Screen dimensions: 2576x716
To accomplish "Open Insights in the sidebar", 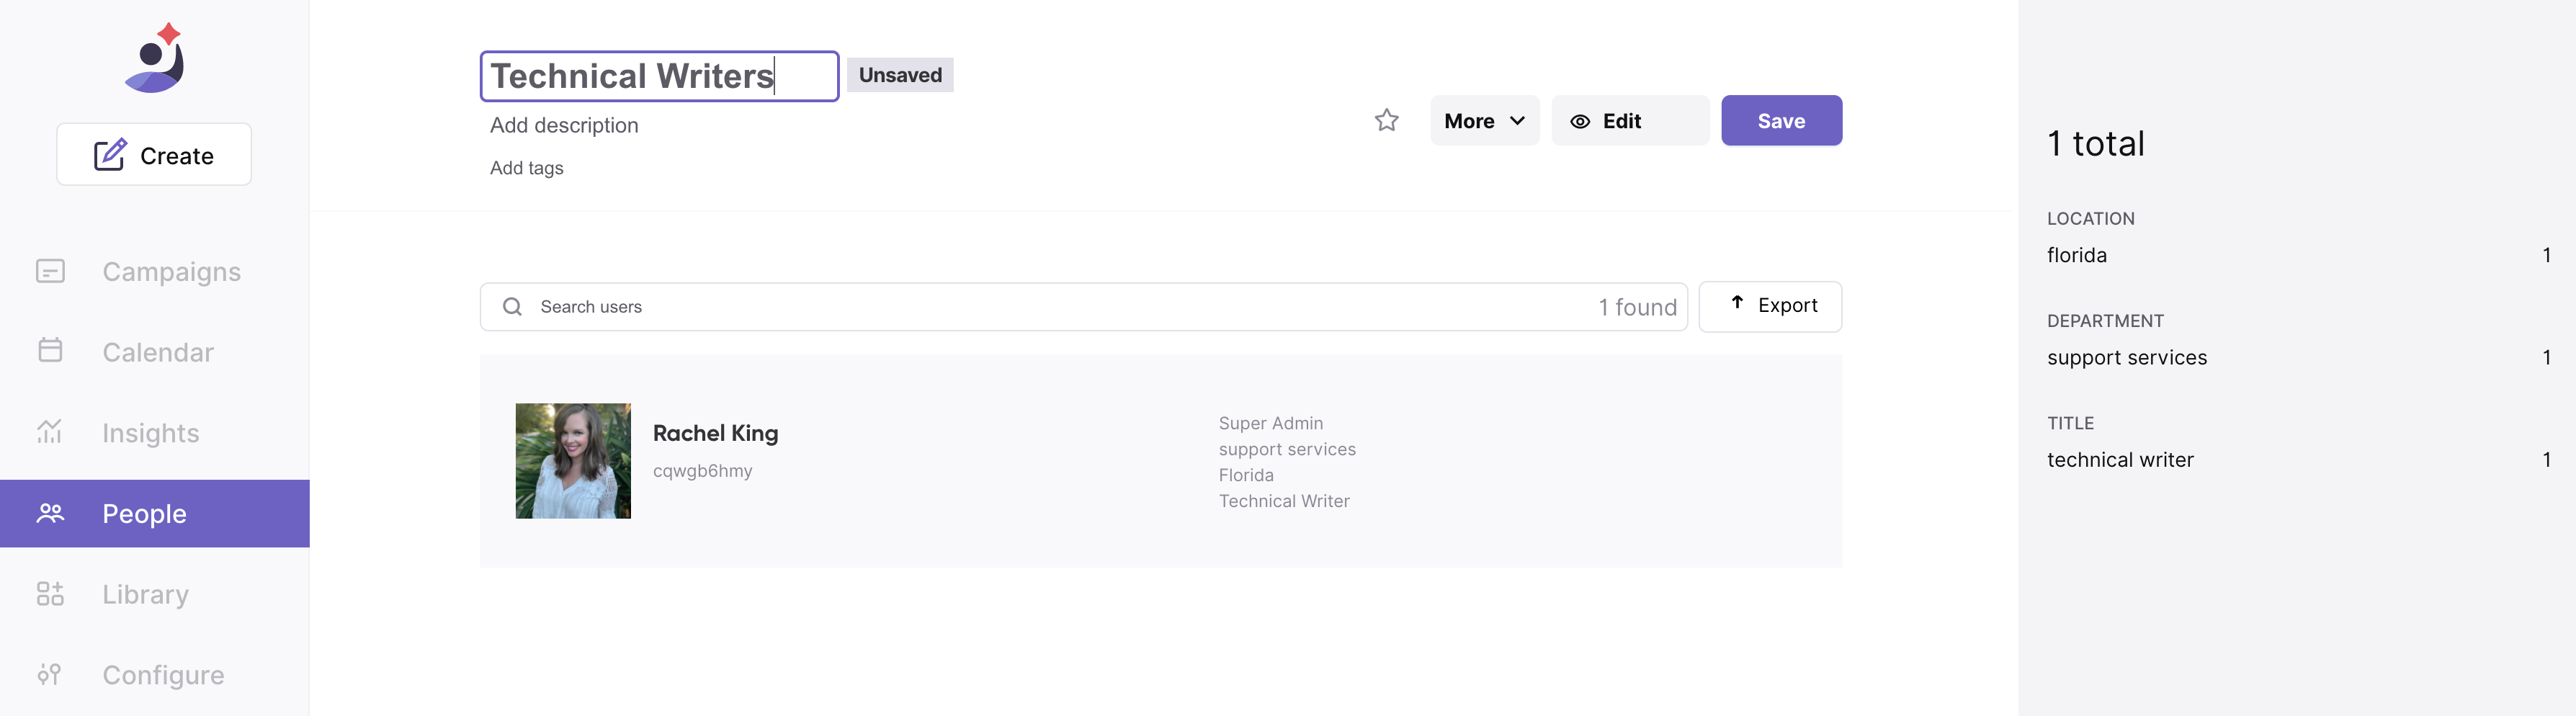I will pos(155,433).
